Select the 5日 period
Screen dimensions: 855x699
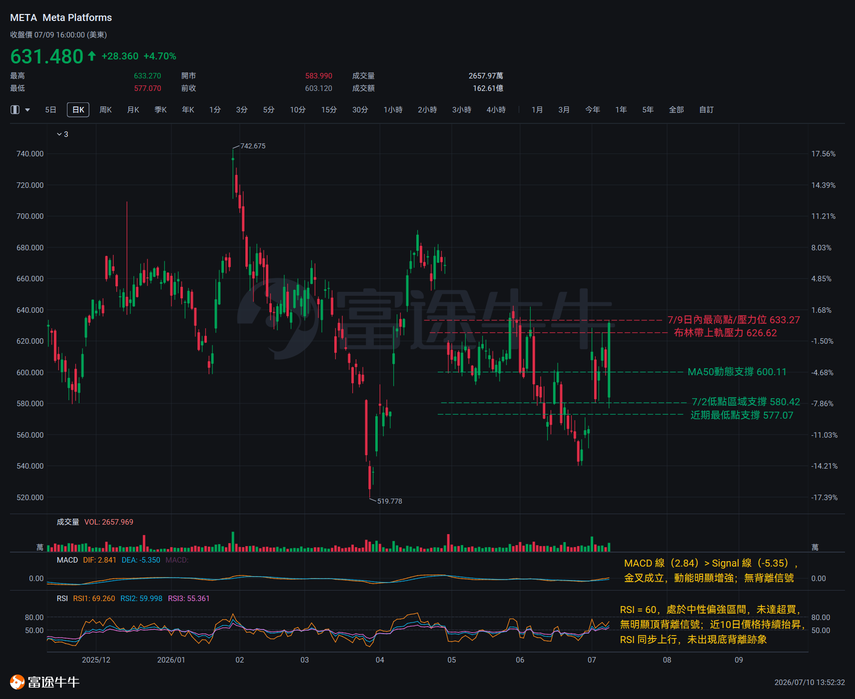click(51, 110)
